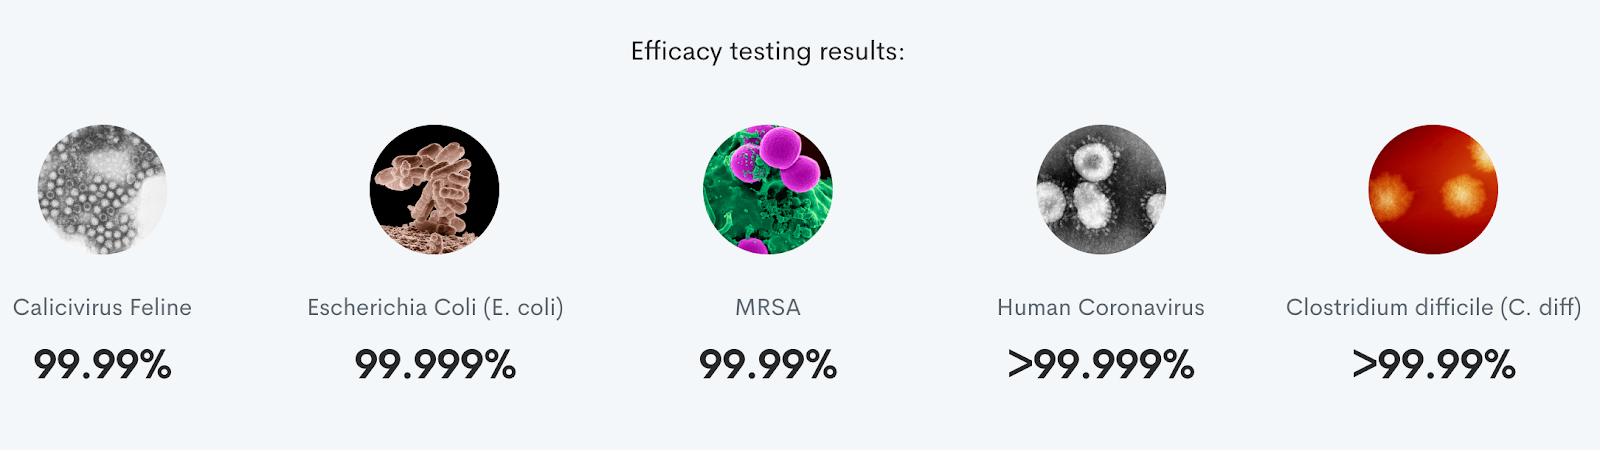This screenshot has width=1600, height=450.
Task: Select the red C. diff culture image
Action: [x=1433, y=189]
